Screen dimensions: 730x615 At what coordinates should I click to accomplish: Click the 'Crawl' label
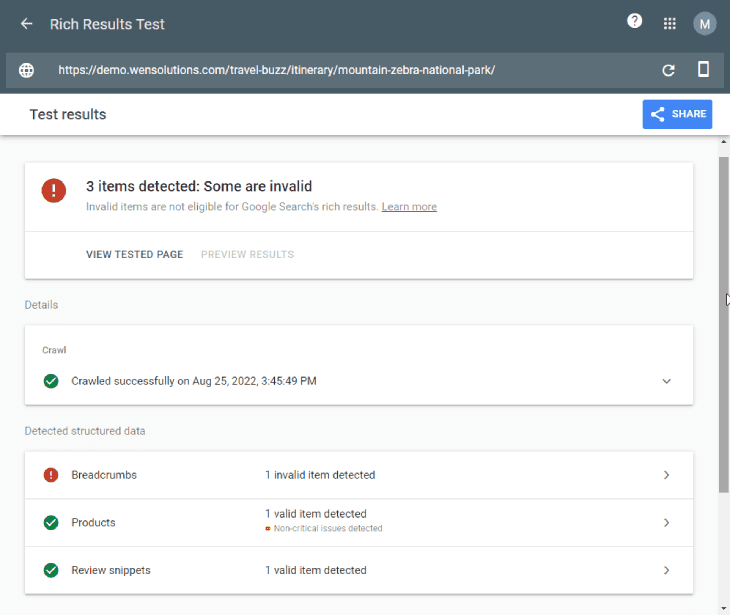(54, 350)
